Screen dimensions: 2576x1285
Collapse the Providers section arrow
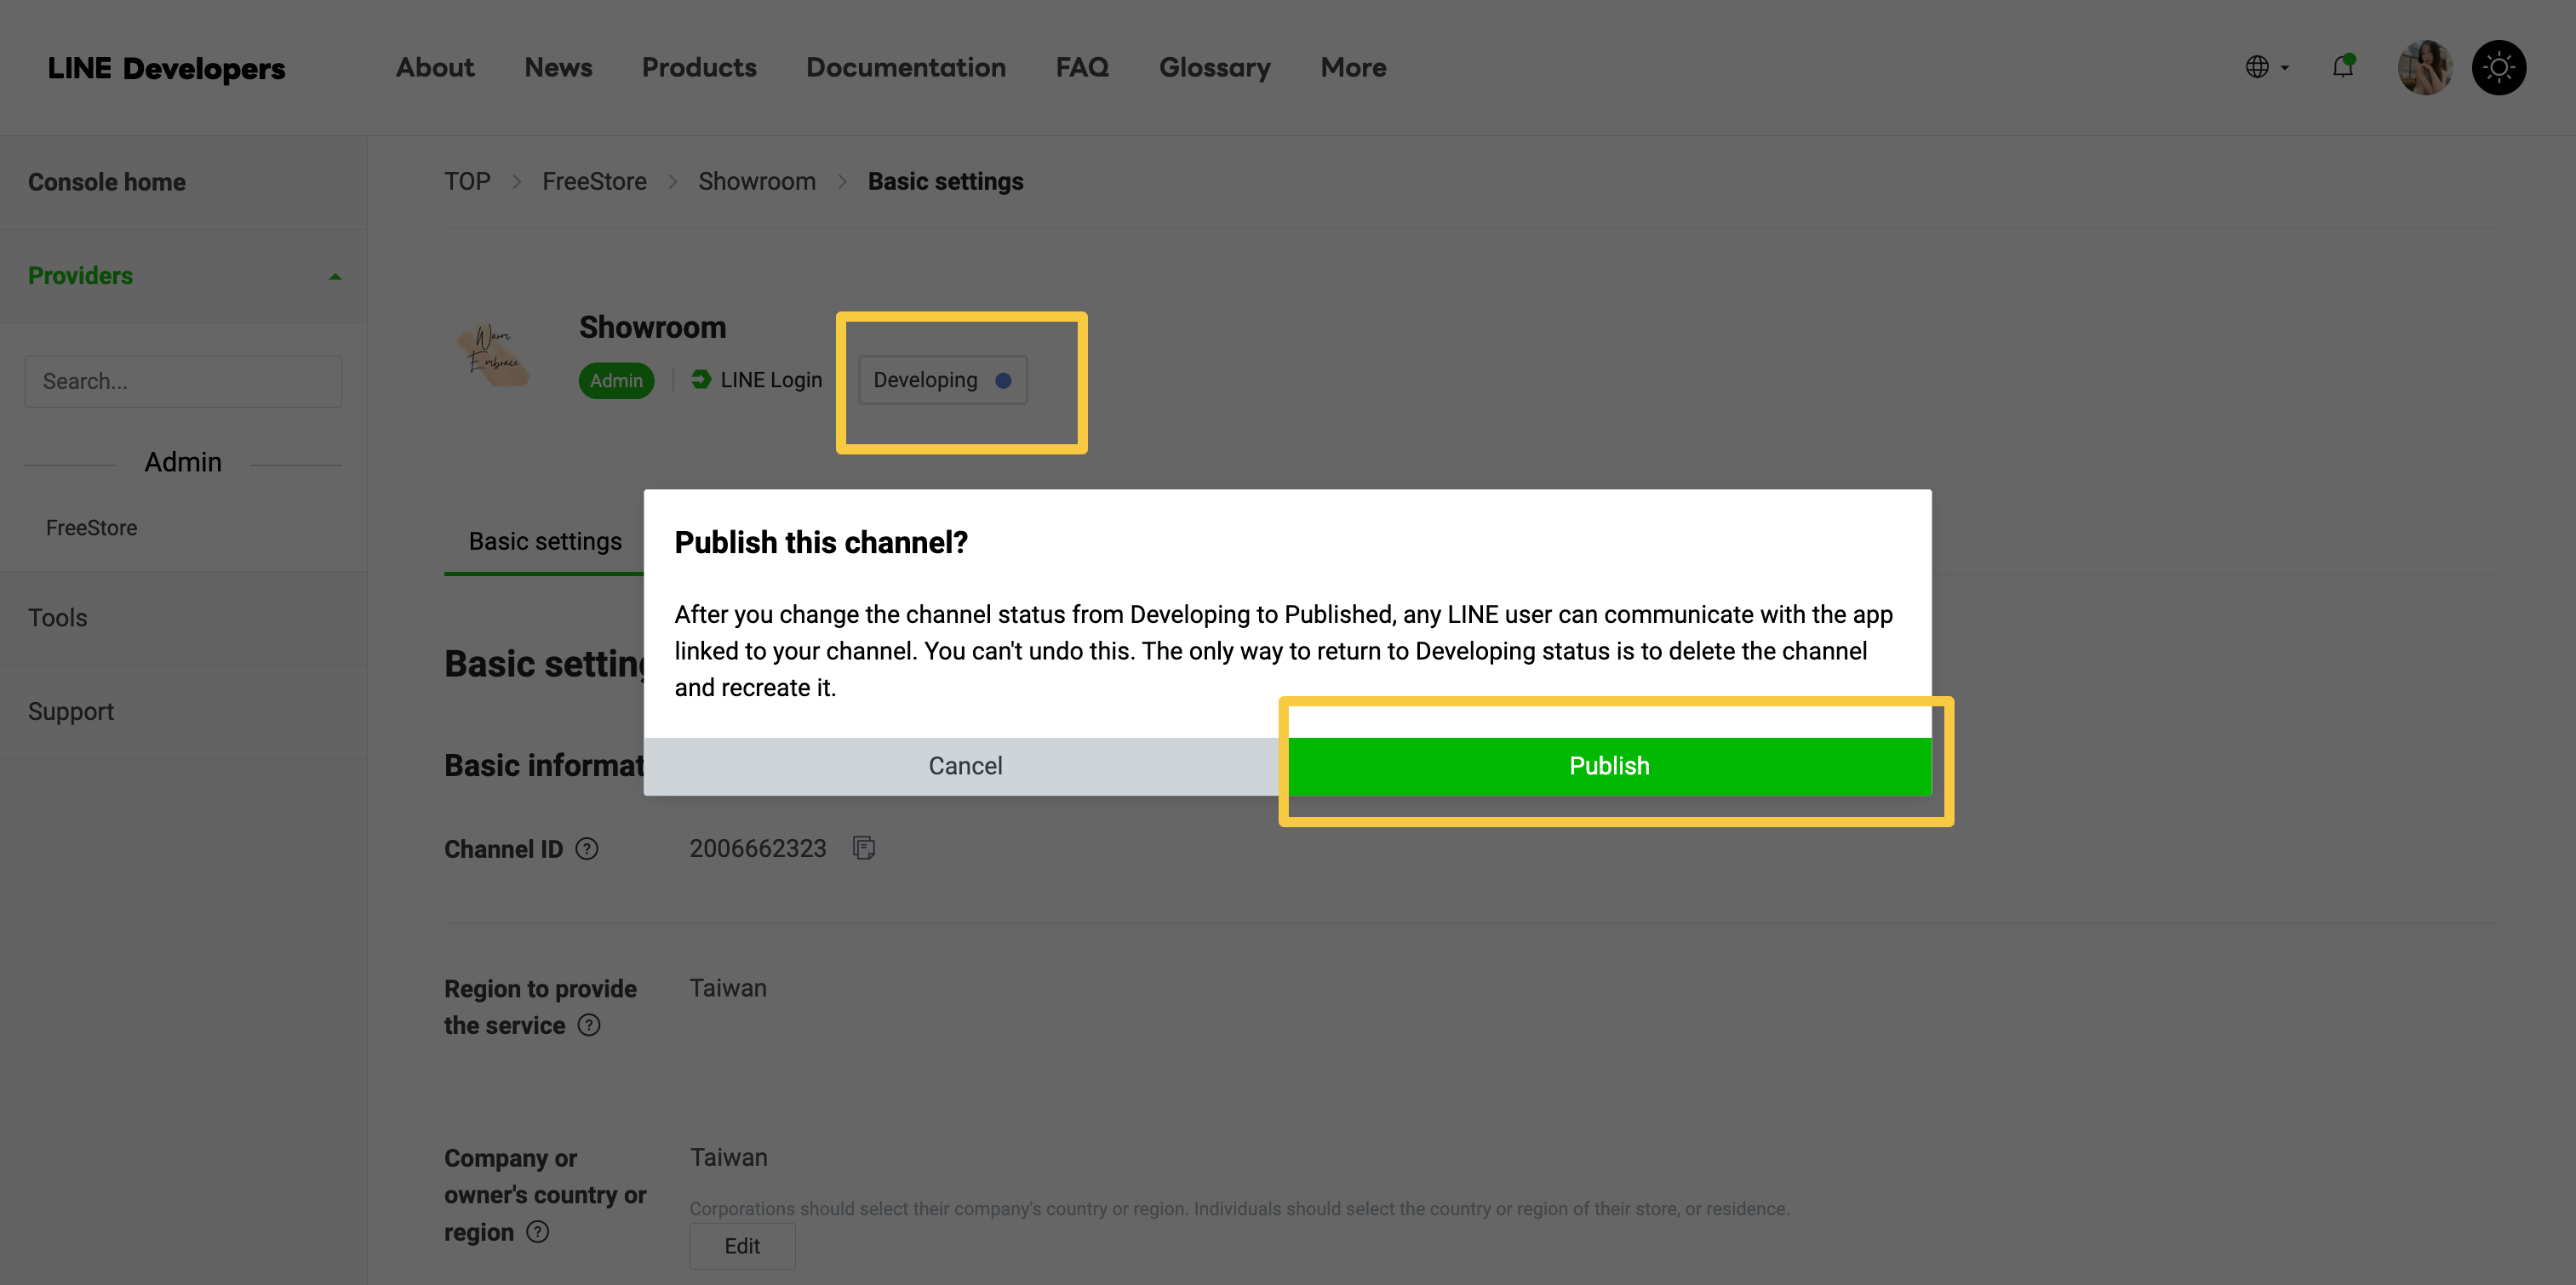[x=335, y=277]
